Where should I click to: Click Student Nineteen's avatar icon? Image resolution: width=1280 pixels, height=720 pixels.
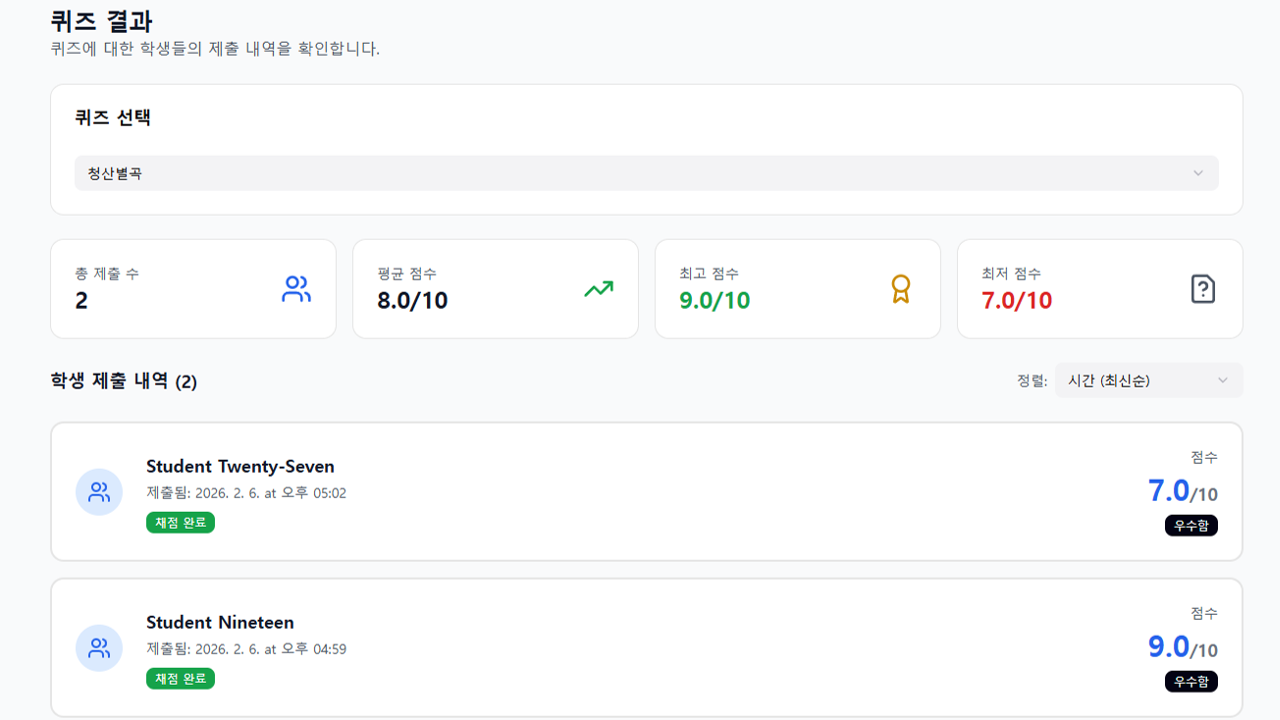(x=99, y=648)
